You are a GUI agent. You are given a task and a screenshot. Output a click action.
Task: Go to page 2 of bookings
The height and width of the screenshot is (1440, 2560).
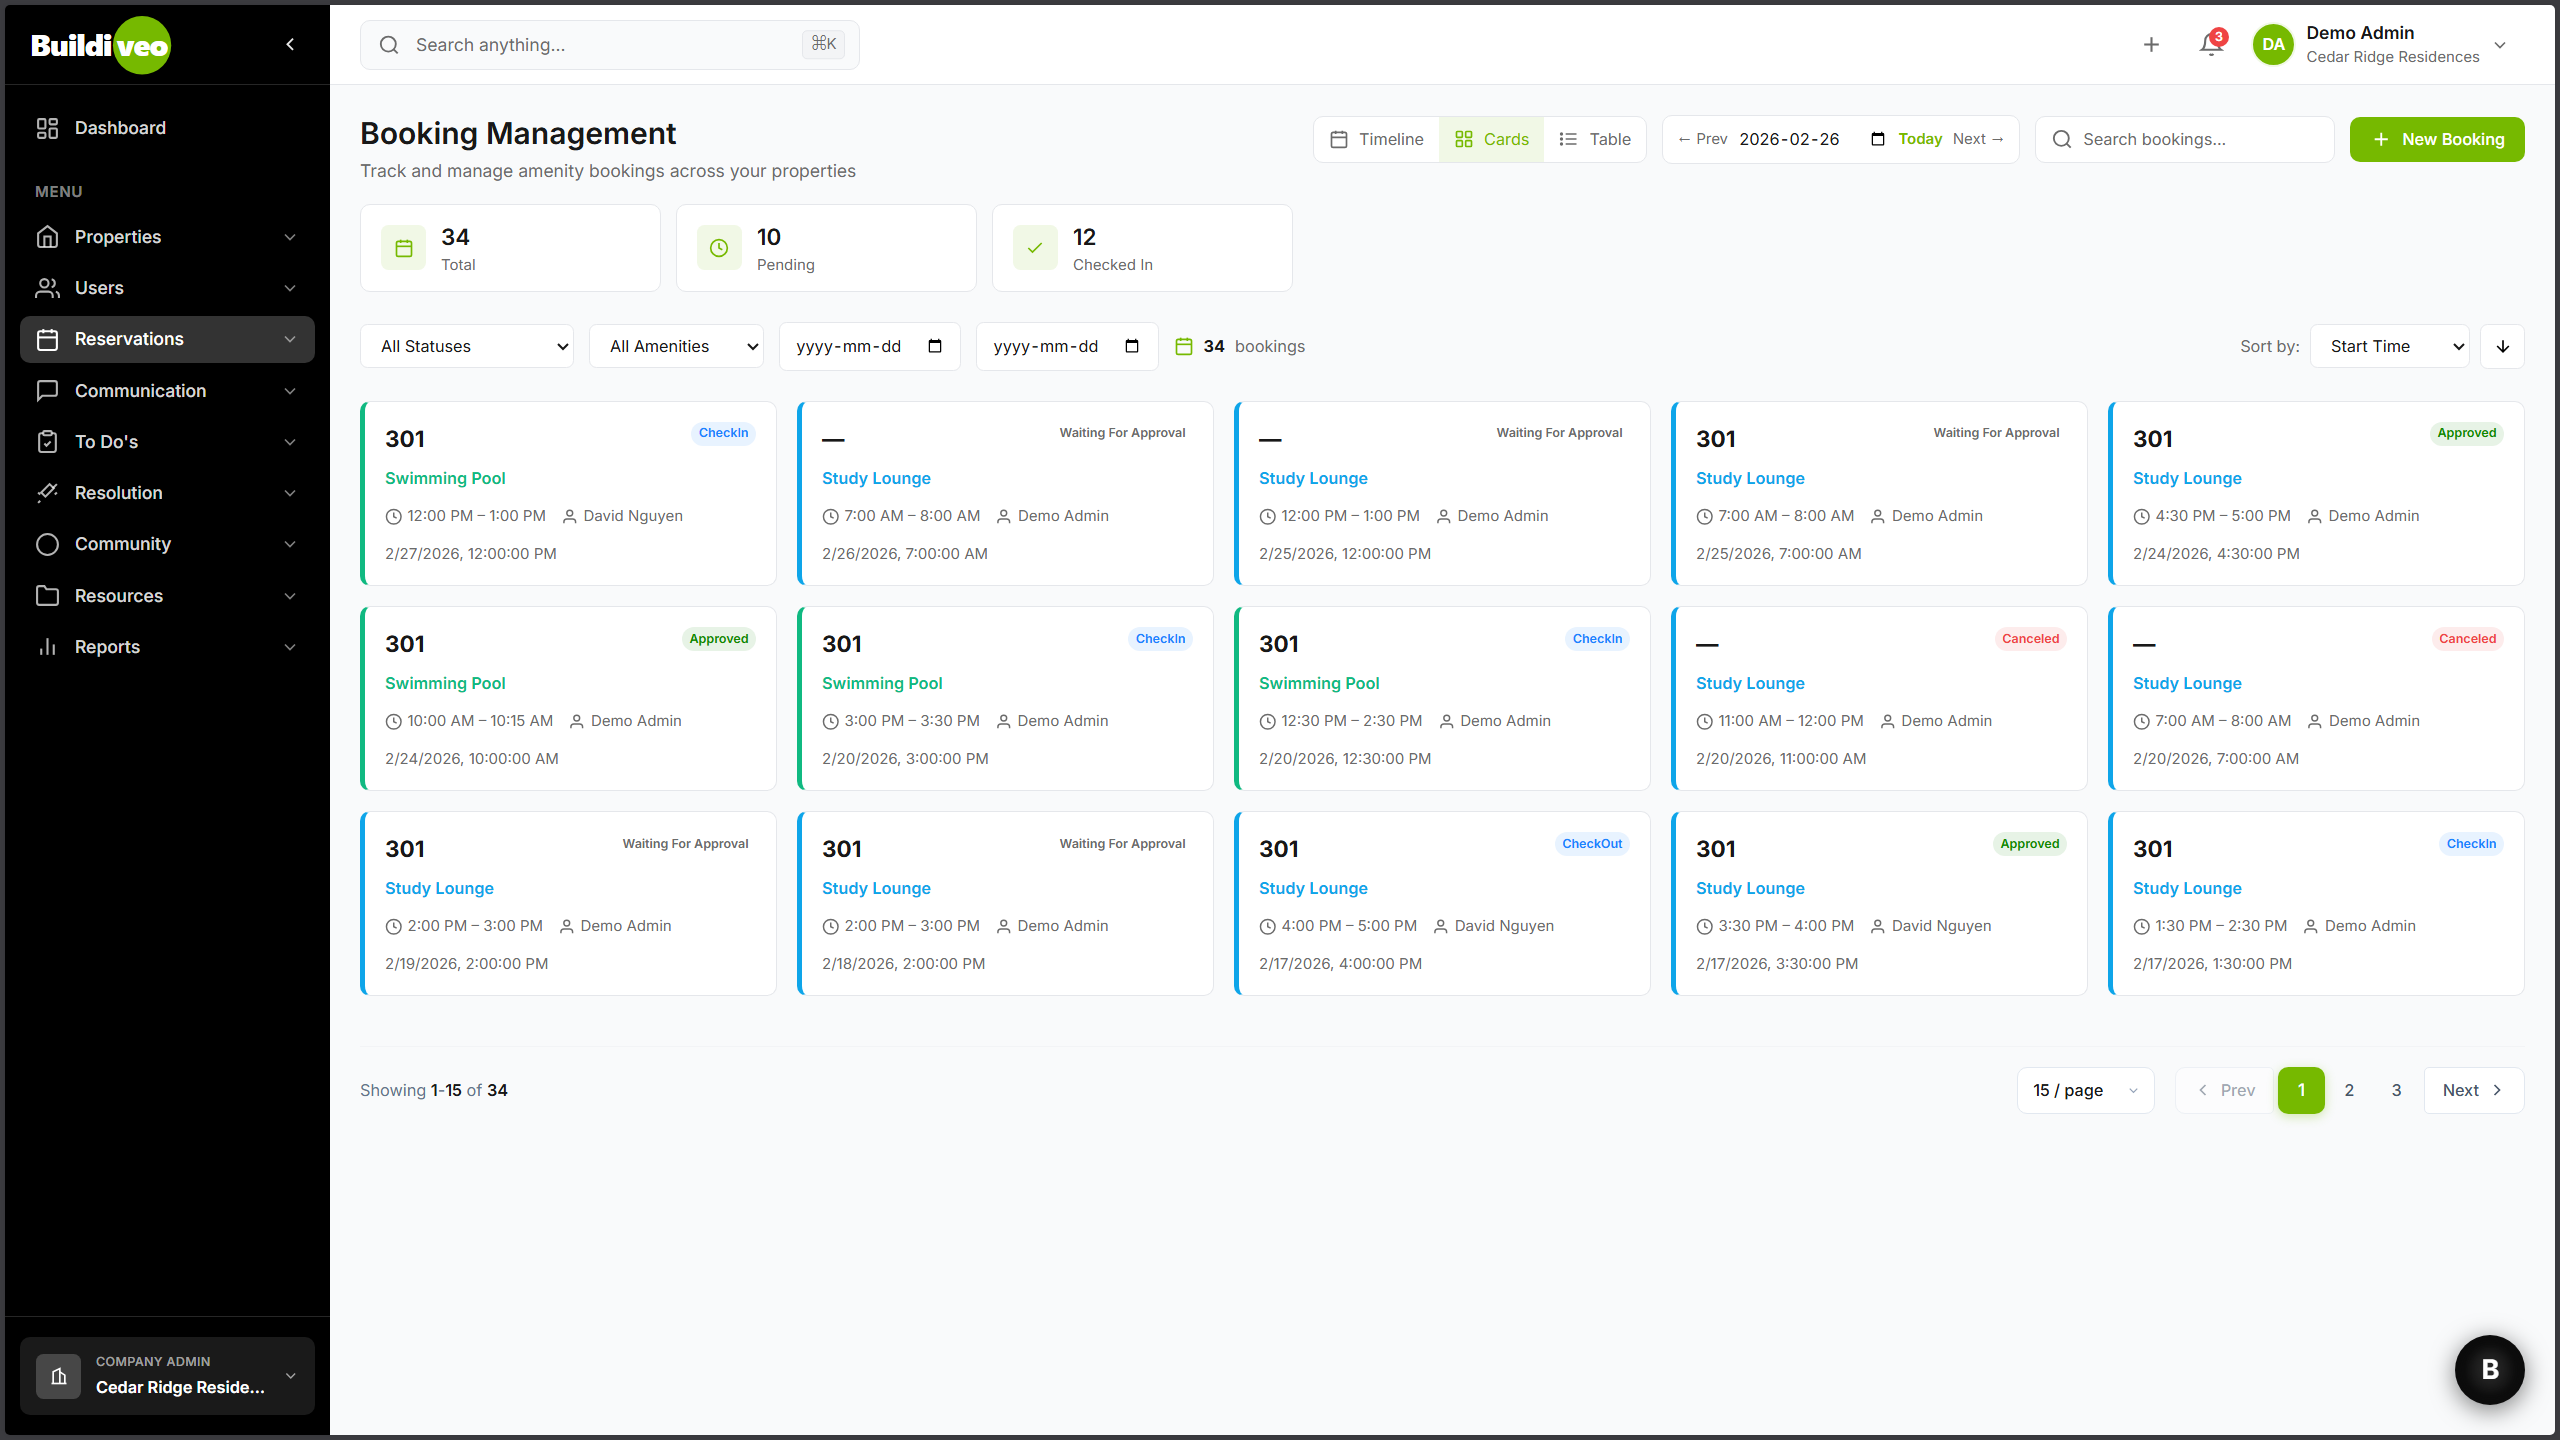tap(2349, 1090)
